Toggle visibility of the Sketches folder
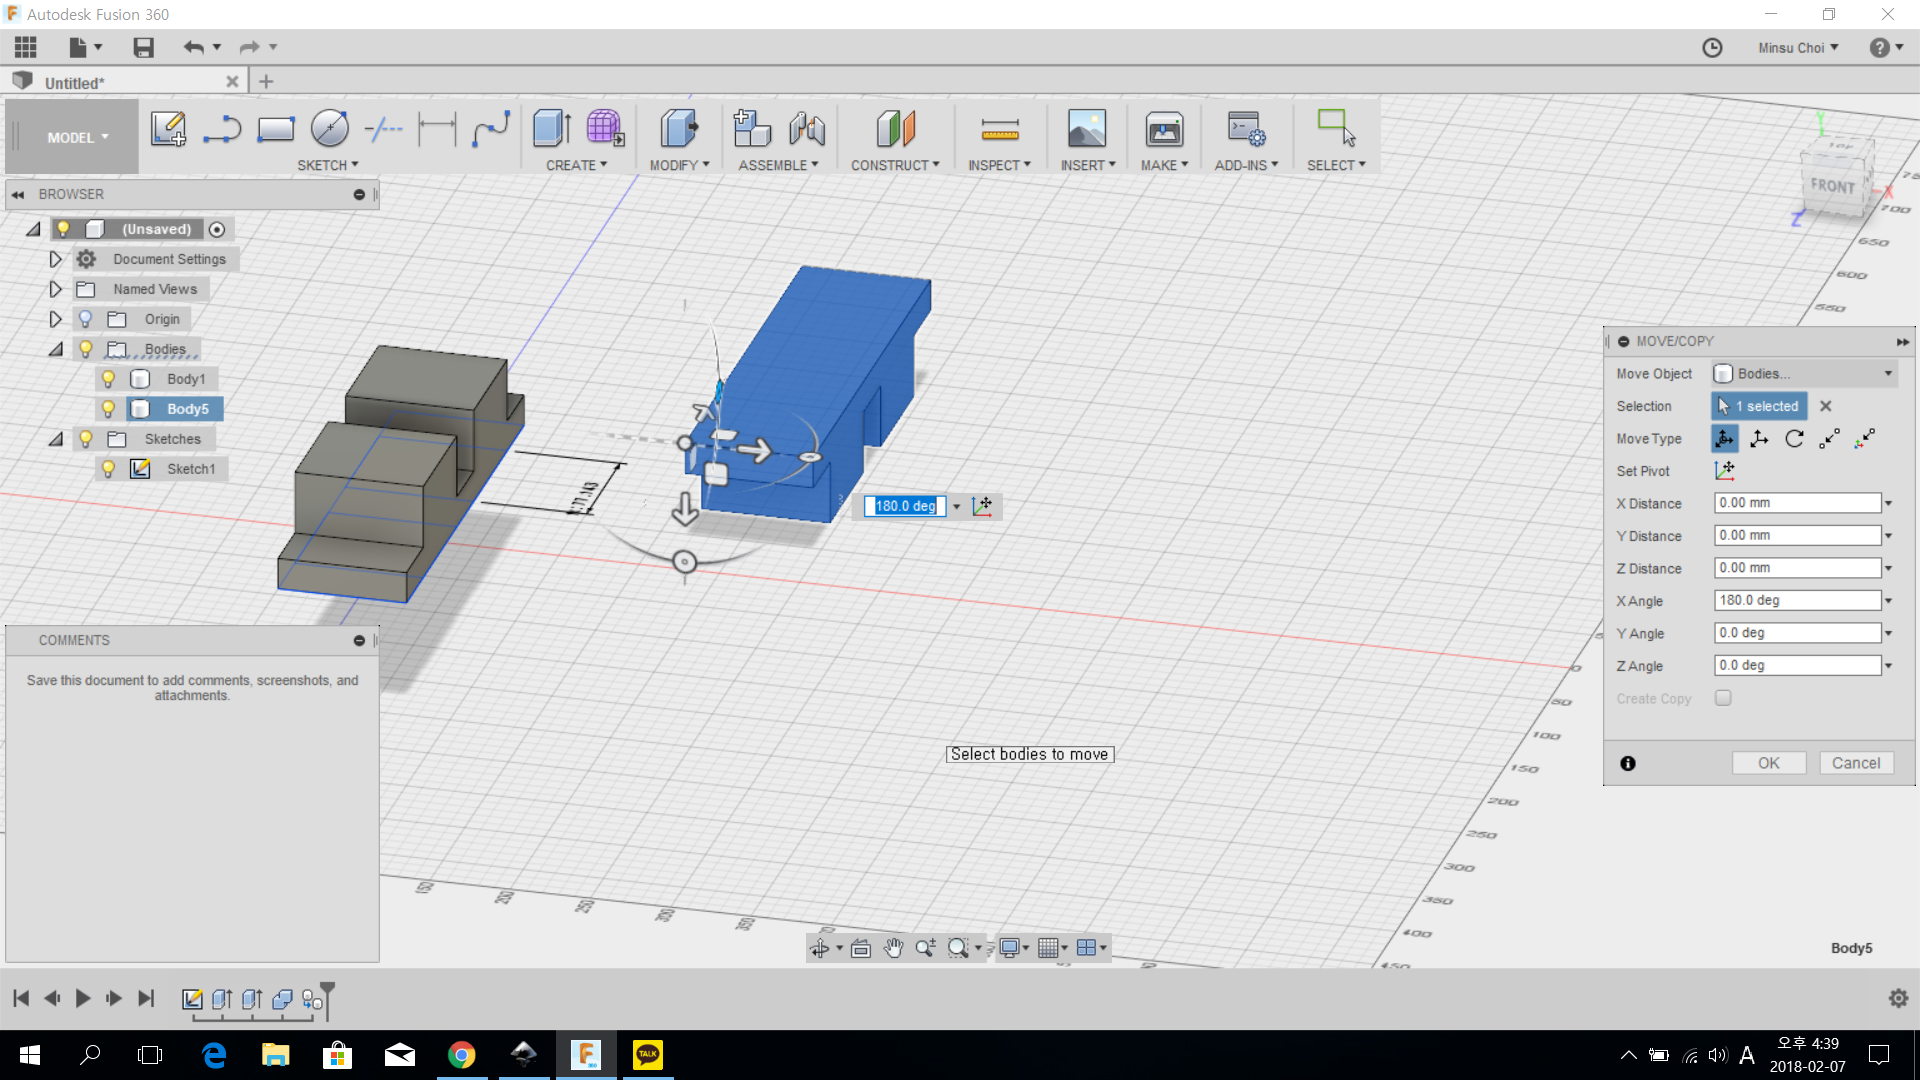1920x1080 pixels. pos(86,439)
